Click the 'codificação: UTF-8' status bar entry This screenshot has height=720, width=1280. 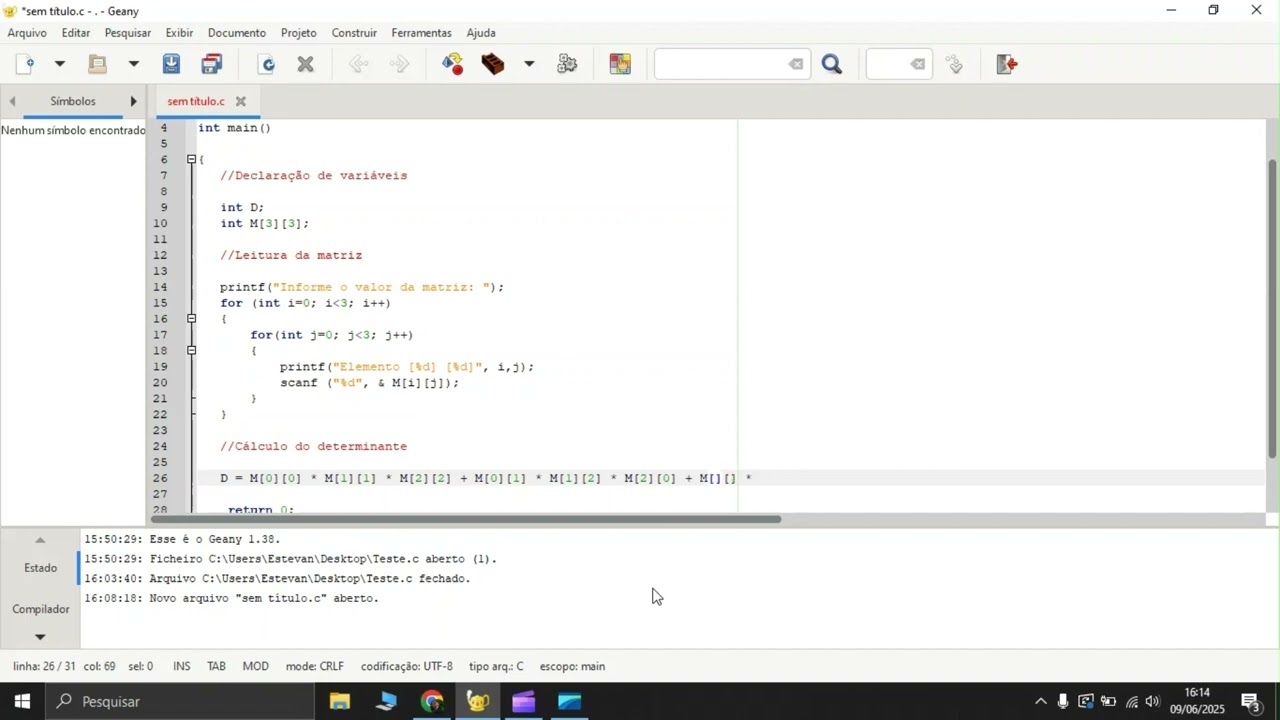pos(406,666)
